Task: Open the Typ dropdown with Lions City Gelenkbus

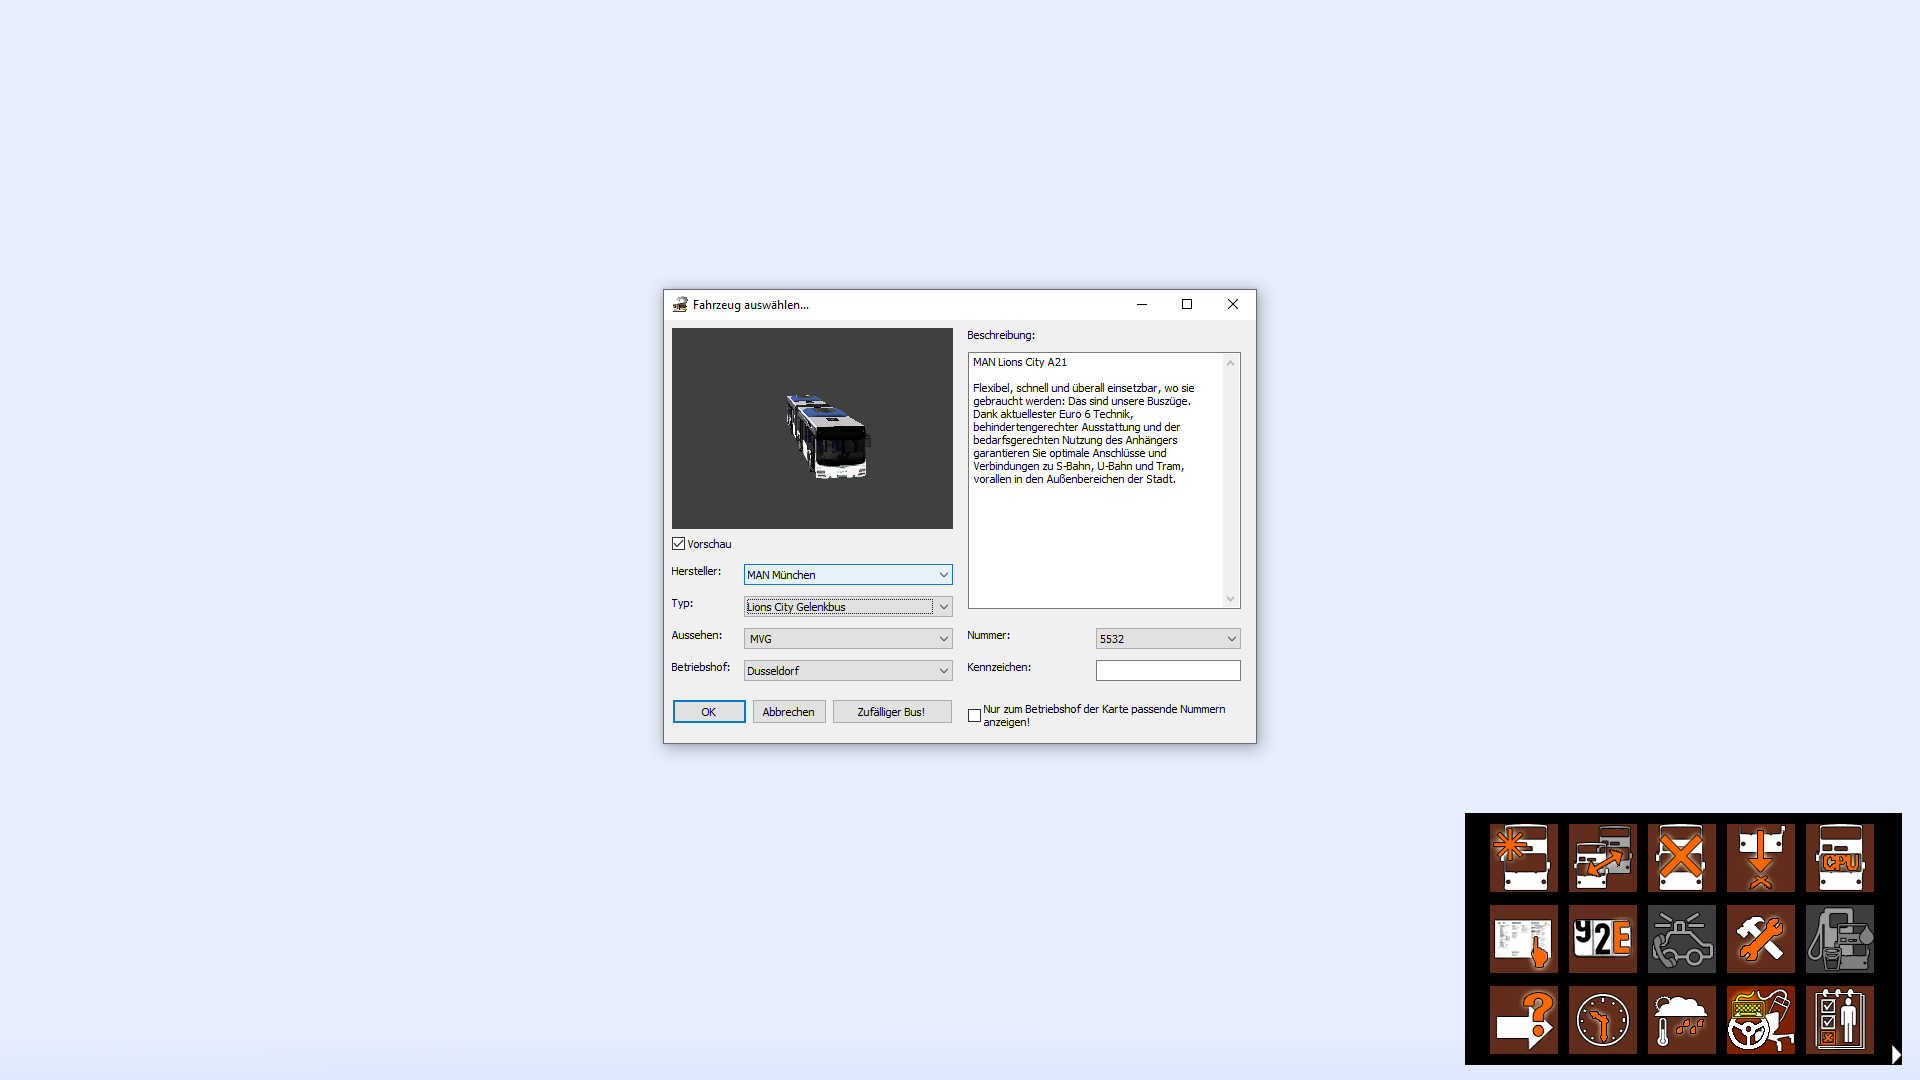Action: tap(848, 607)
